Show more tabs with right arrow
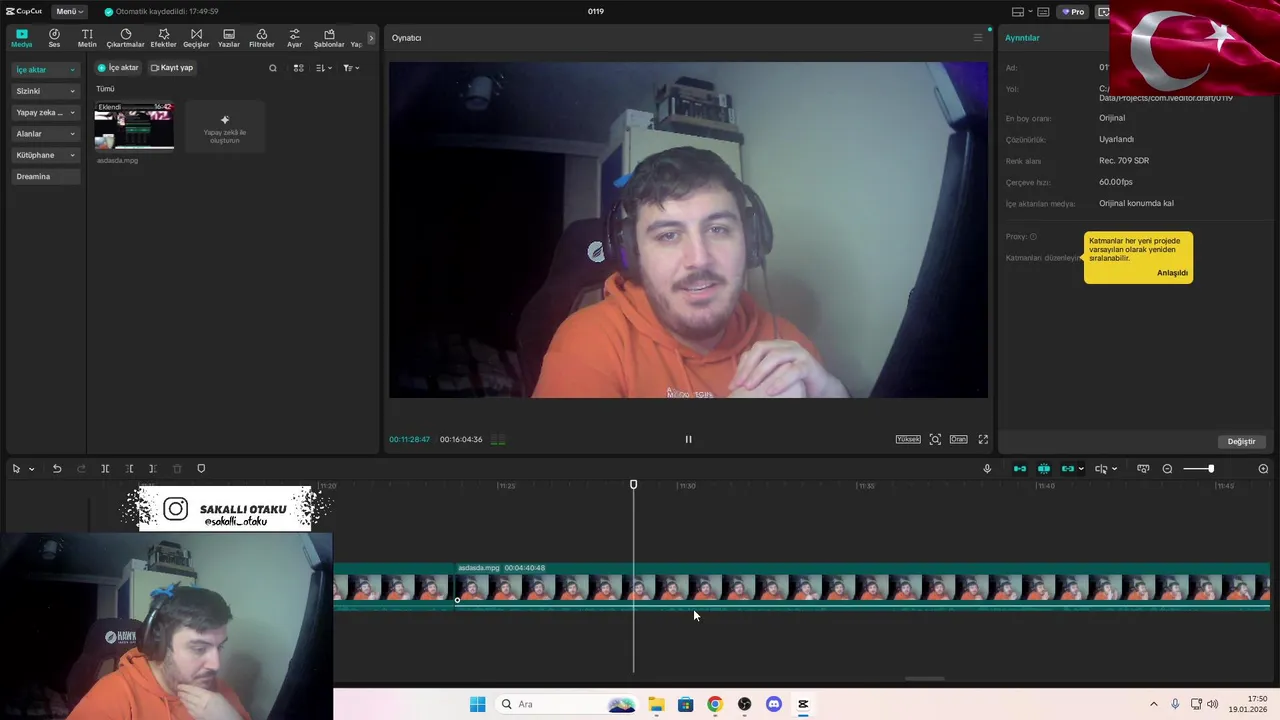The width and height of the screenshot is (1280, 720). coord(371,38)
